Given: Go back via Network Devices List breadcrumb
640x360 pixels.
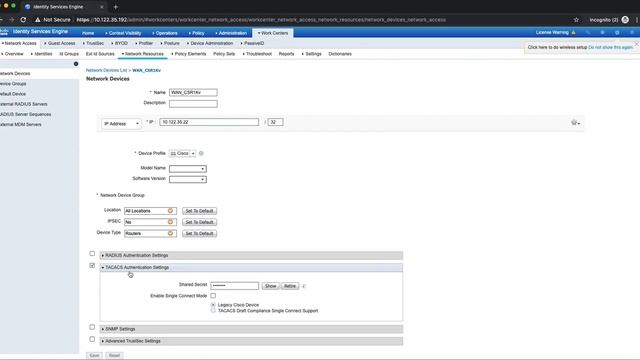Looking at the screenshot, I should click(x=106, y=71).
